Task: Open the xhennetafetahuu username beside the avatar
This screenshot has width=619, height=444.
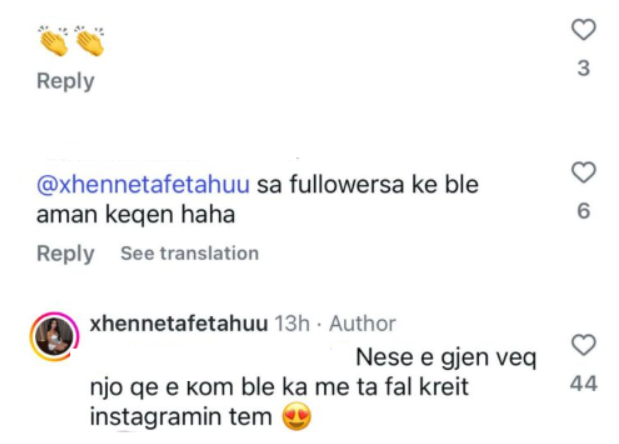Action: pyautogui.click(x=179, y=324)
